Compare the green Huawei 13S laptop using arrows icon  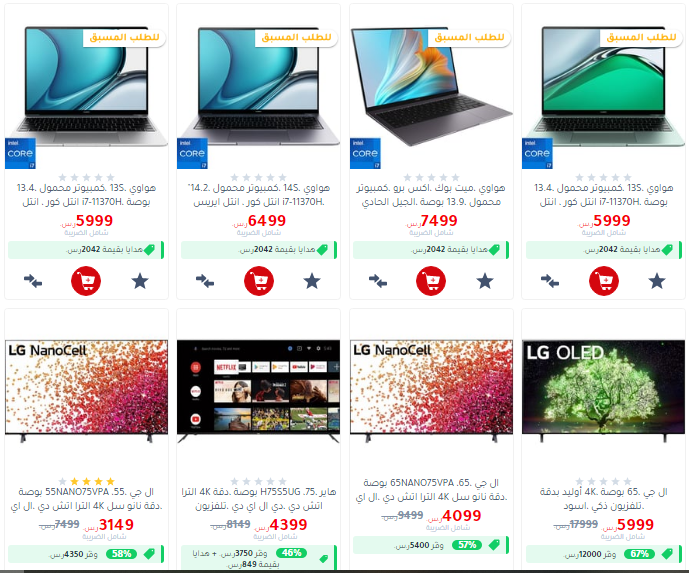[550, 281]
